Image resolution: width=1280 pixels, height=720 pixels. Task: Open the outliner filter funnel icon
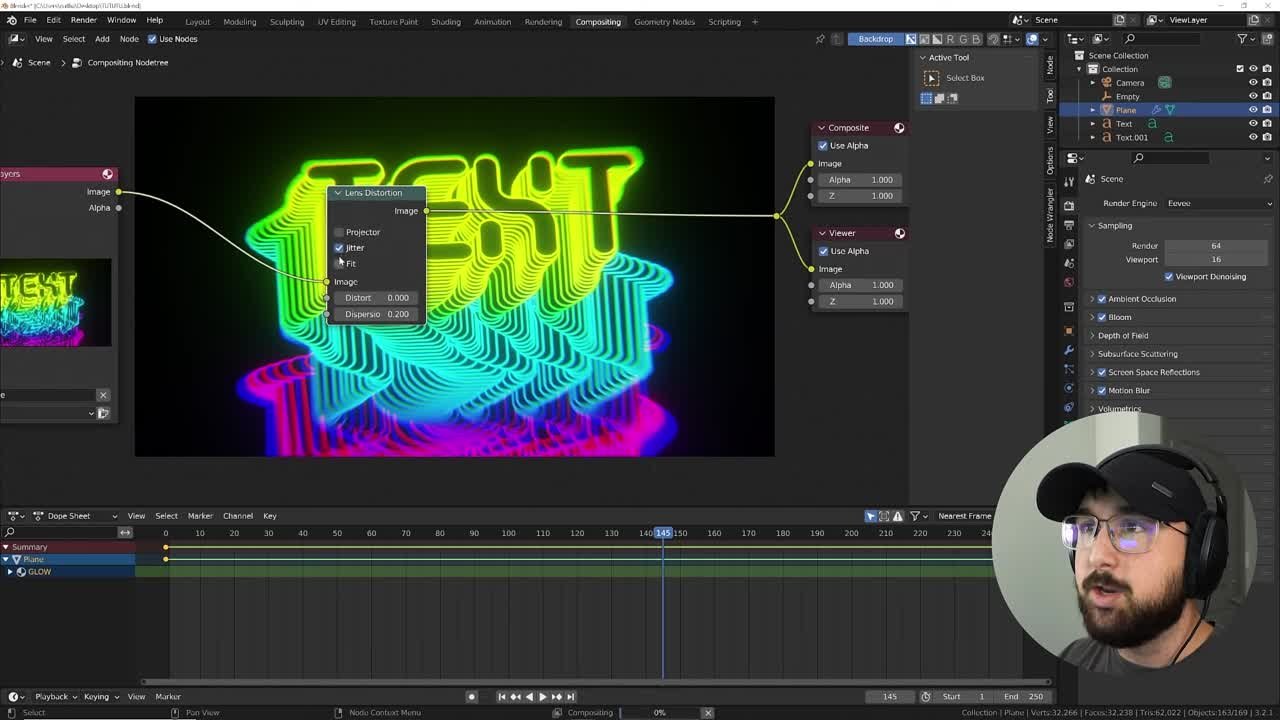1240,39
